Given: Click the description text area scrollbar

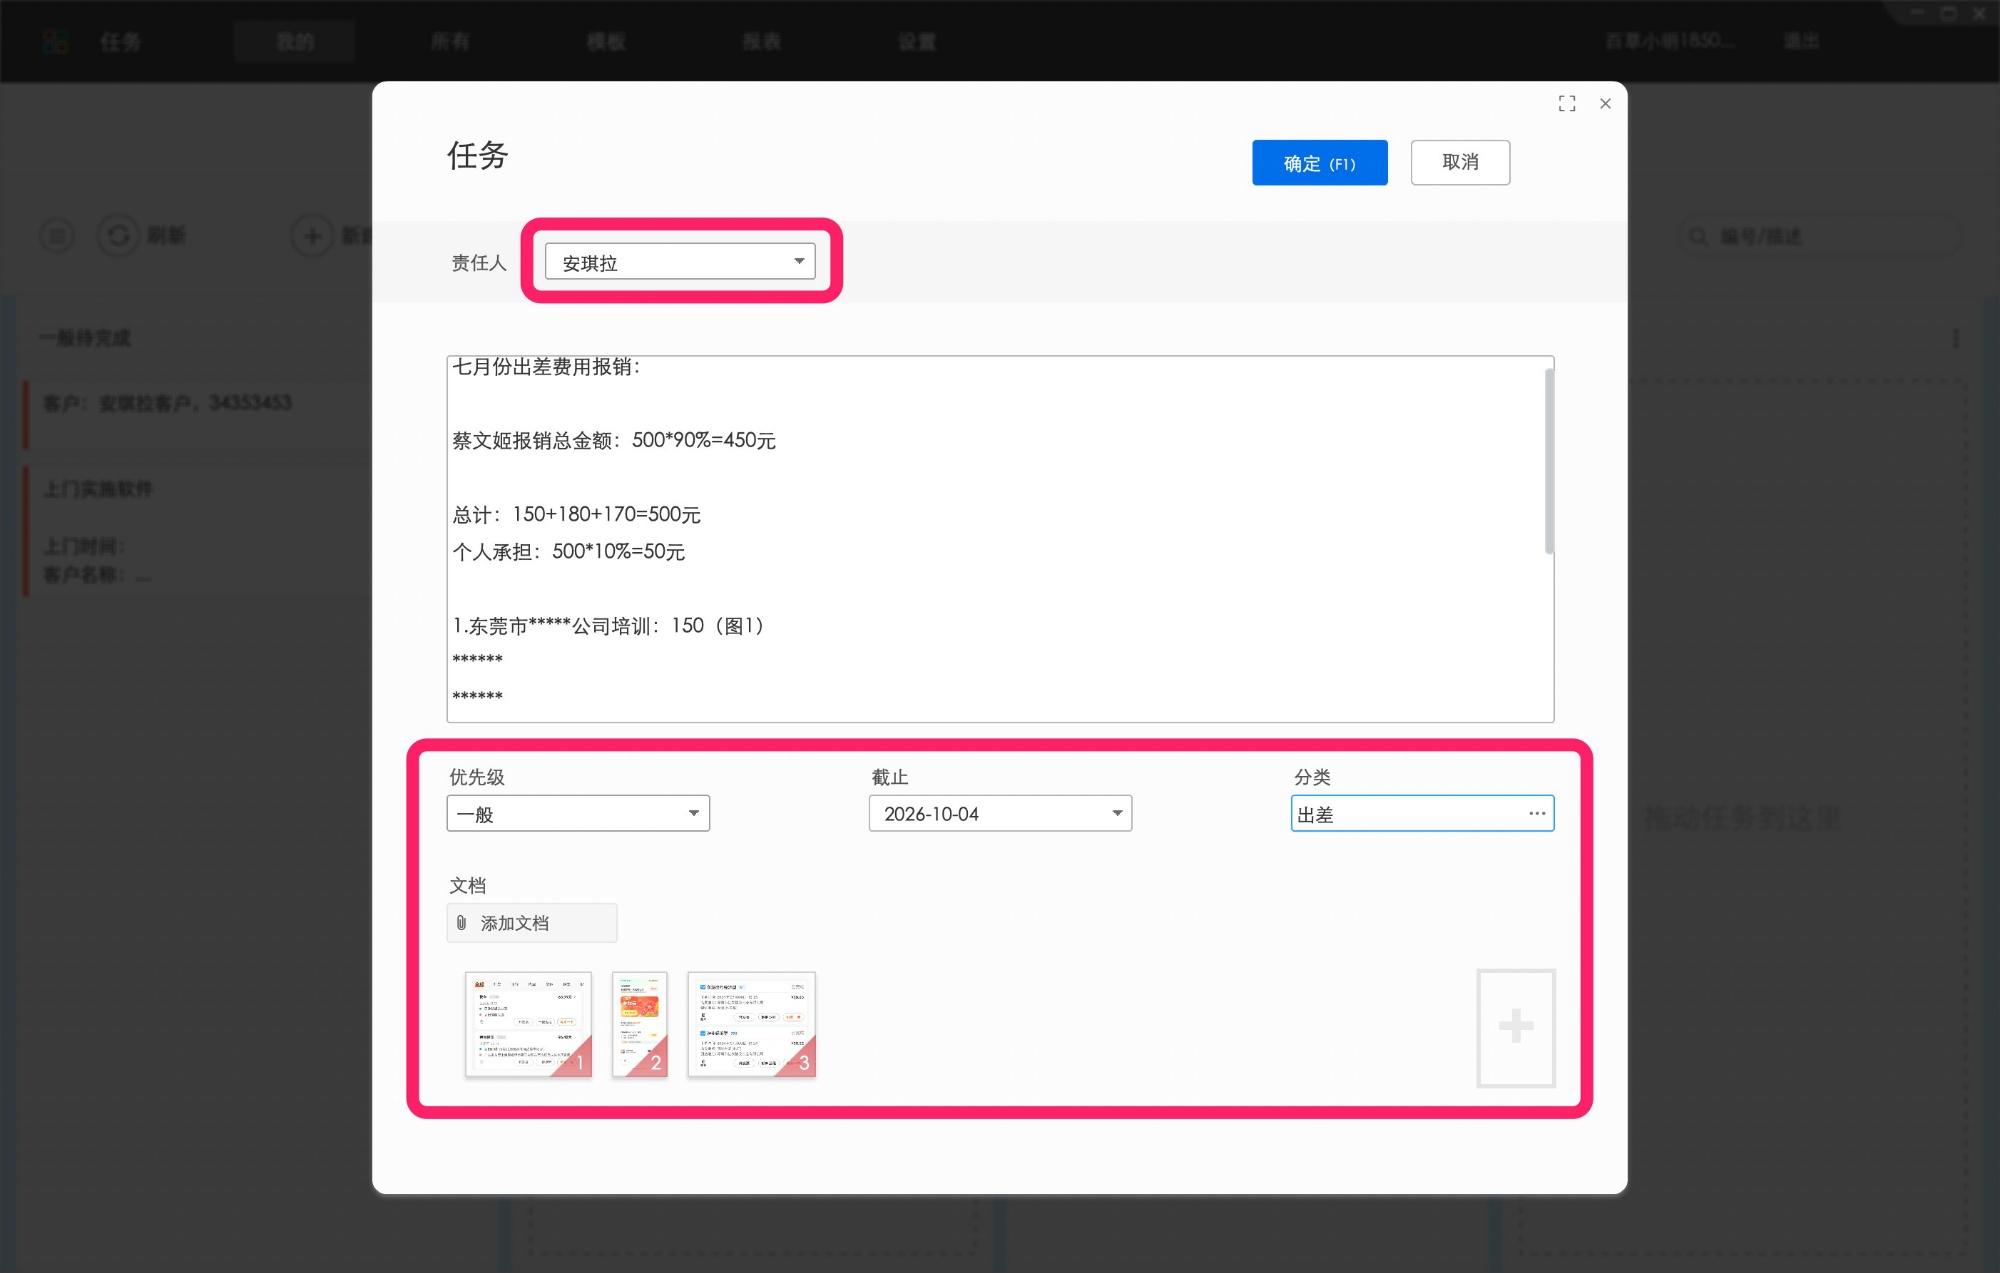Looking at the screenshot, I should (x=1549, y=460).
